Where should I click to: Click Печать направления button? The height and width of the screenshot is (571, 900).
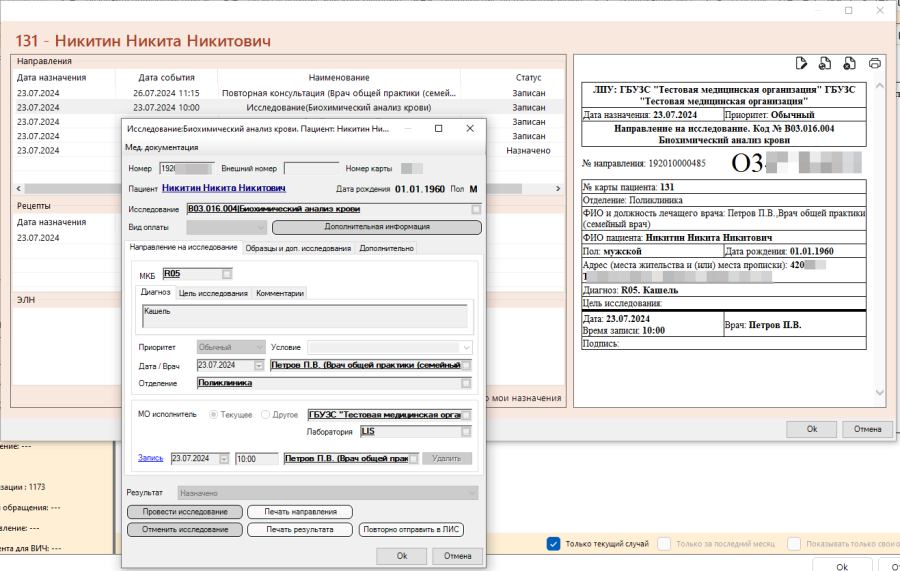[x=300, y=512]
